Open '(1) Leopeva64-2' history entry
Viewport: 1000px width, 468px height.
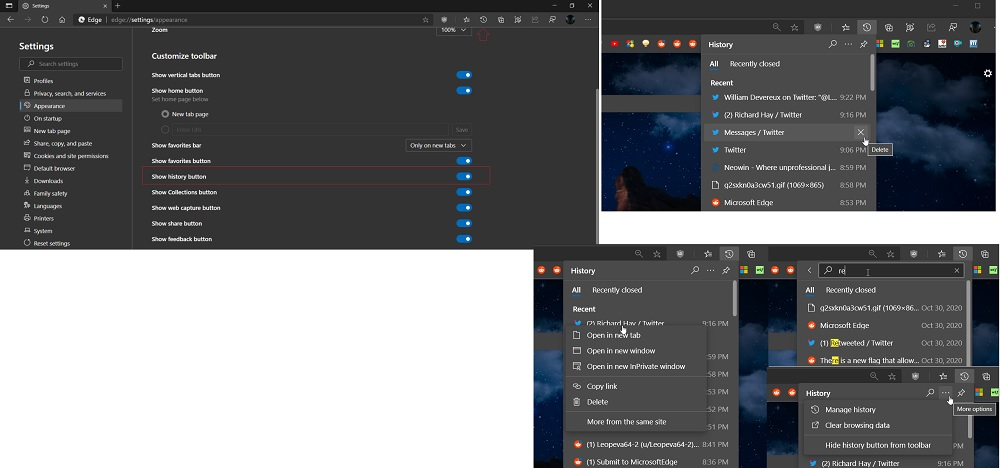(649, 444)
